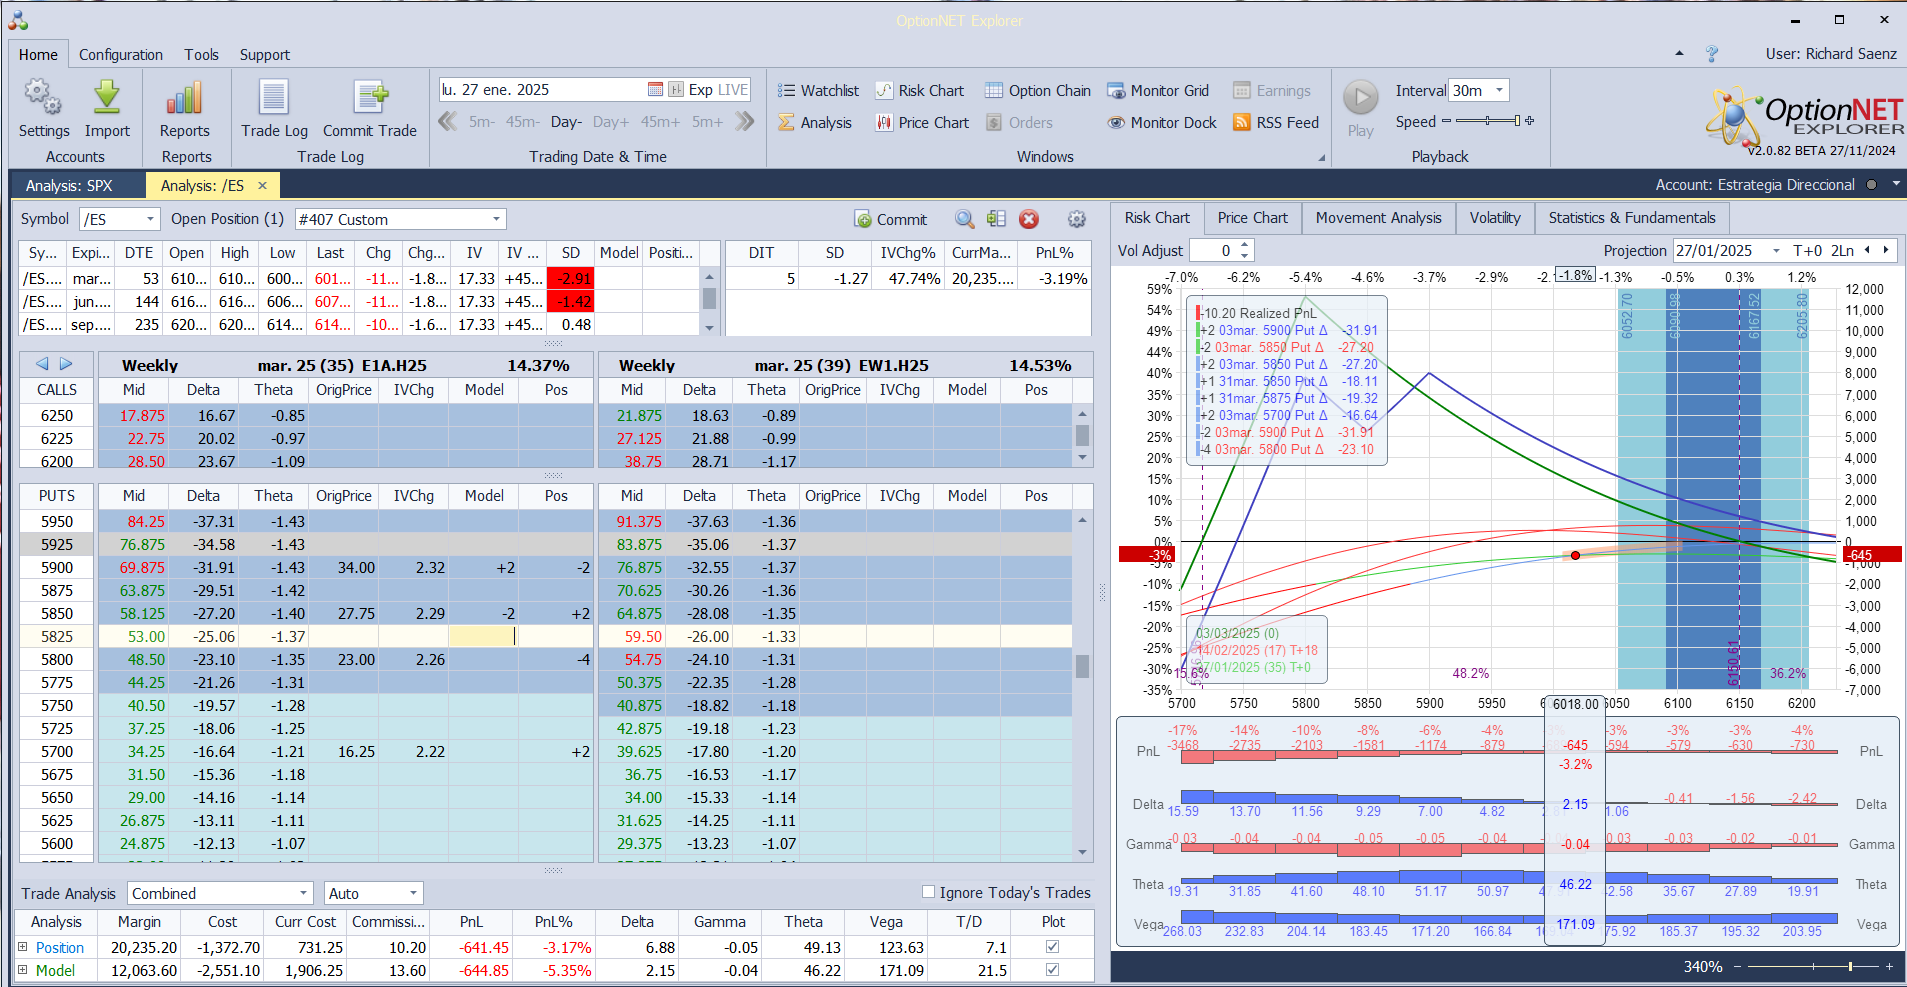Click the Play playback button

pos(1360,108)
